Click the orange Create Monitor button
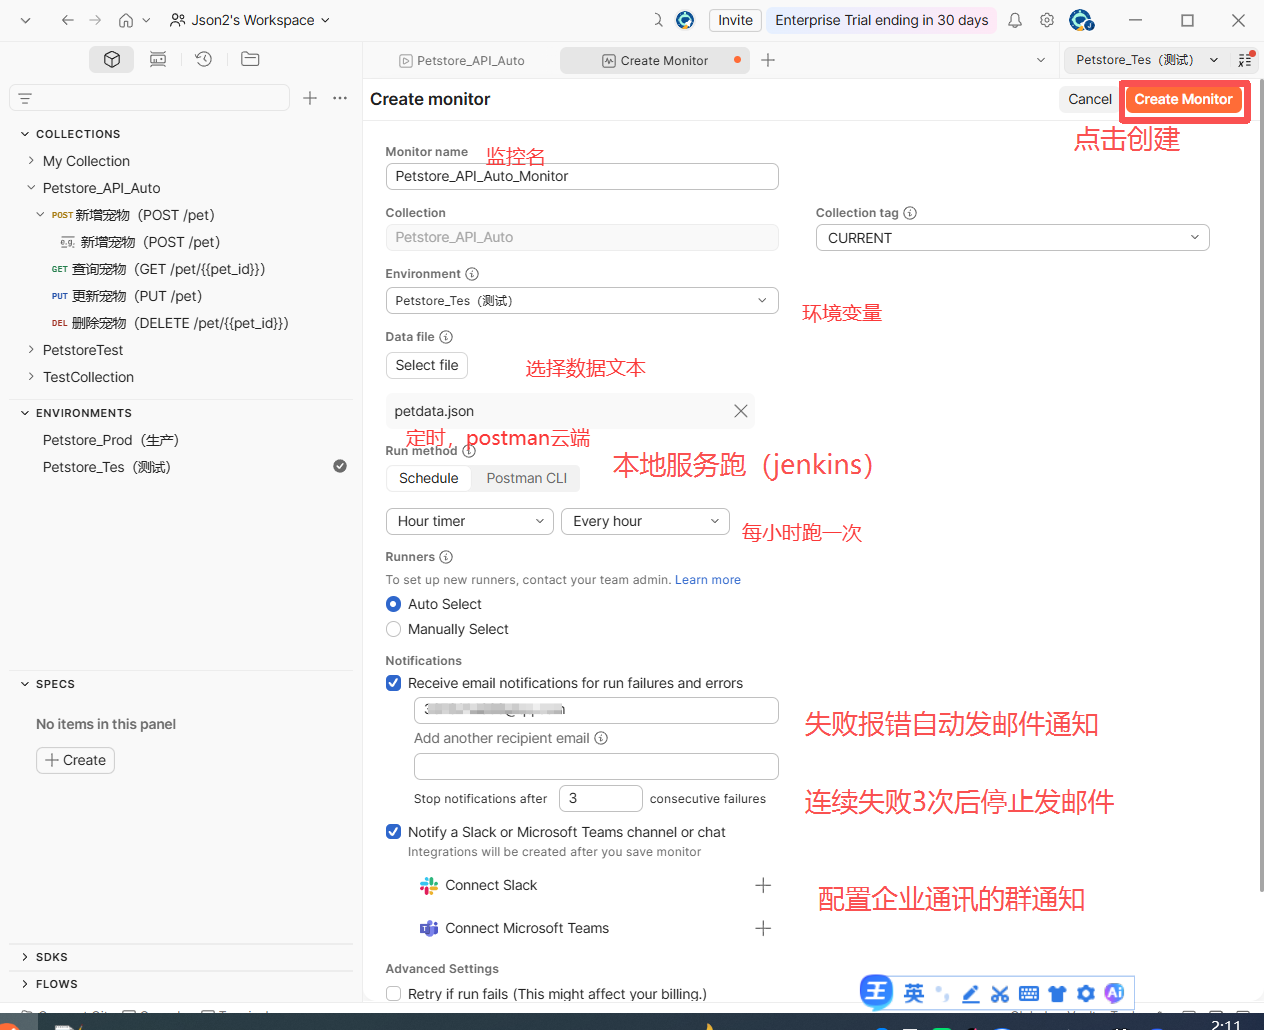The image size is (1264, 1030). (x=1183, y=99)
